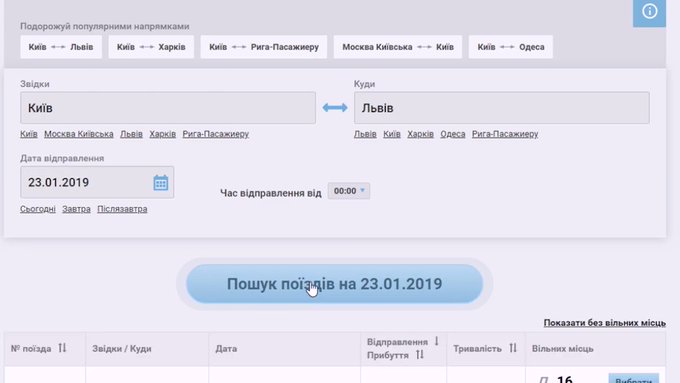Choose popular route Київ – Рига-Пасажиеру
This screenshot has width=680, height=383.
point(264,47)
